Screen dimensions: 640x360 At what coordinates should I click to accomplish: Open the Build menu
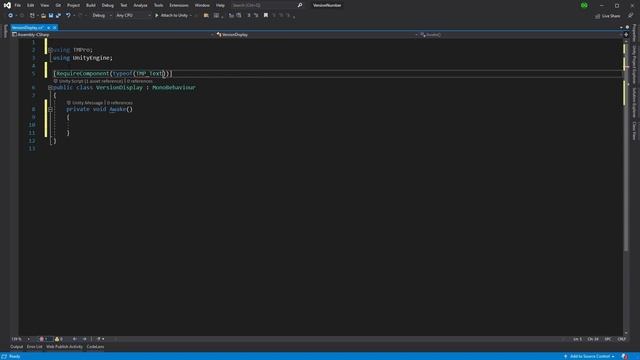point(91,5)
